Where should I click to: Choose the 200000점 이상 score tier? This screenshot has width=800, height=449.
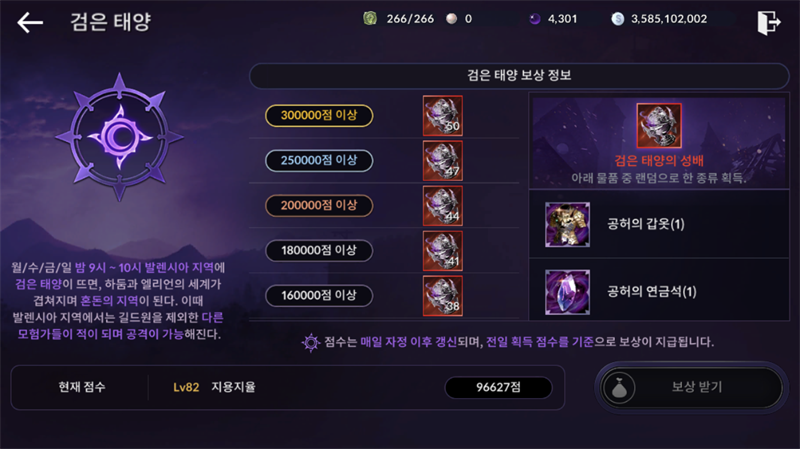point(319,205)
